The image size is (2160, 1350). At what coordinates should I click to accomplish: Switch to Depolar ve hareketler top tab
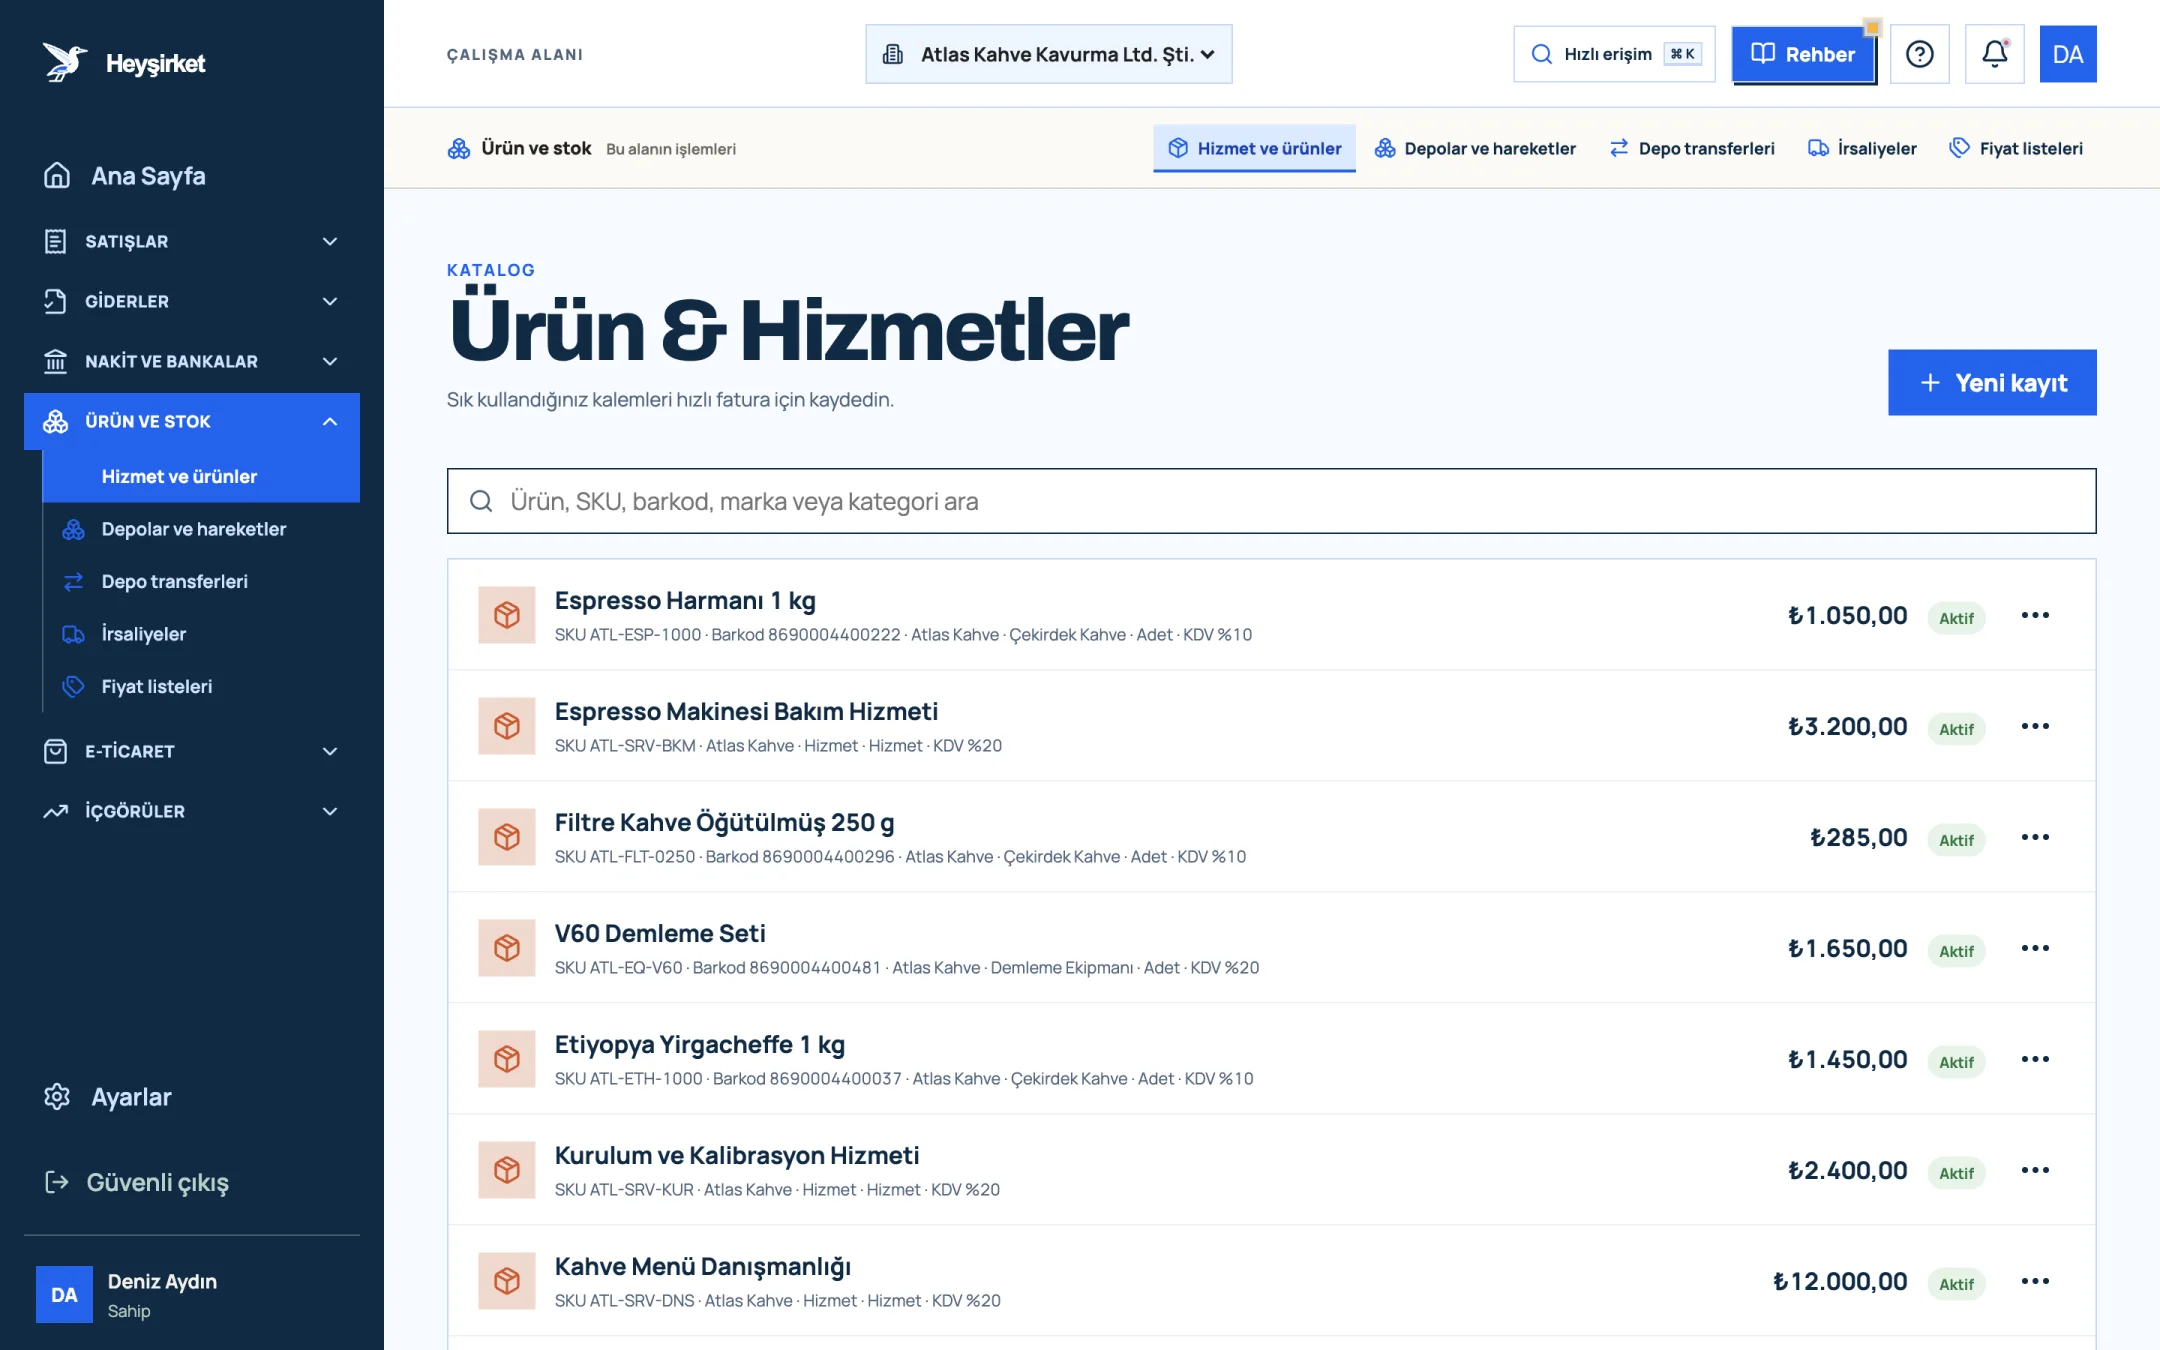pyautogui.click(x=1475, y=148)
